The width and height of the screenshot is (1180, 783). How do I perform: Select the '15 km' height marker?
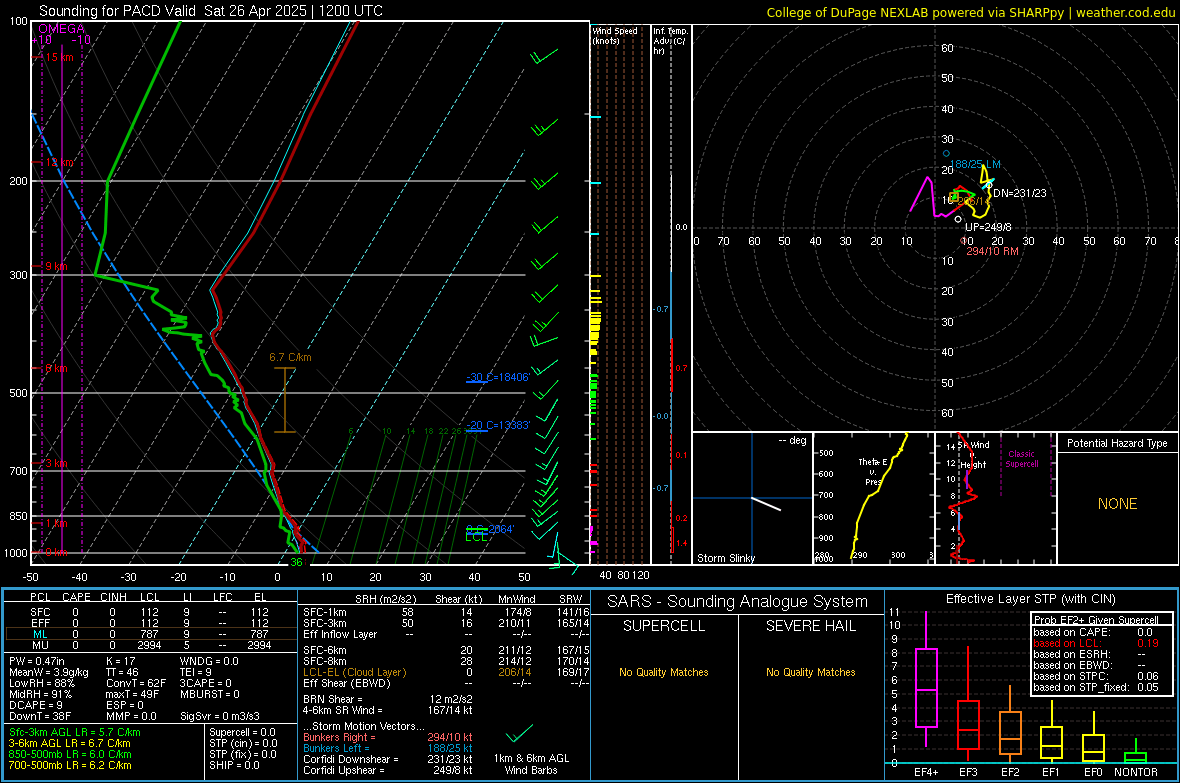tap(59, 57)
